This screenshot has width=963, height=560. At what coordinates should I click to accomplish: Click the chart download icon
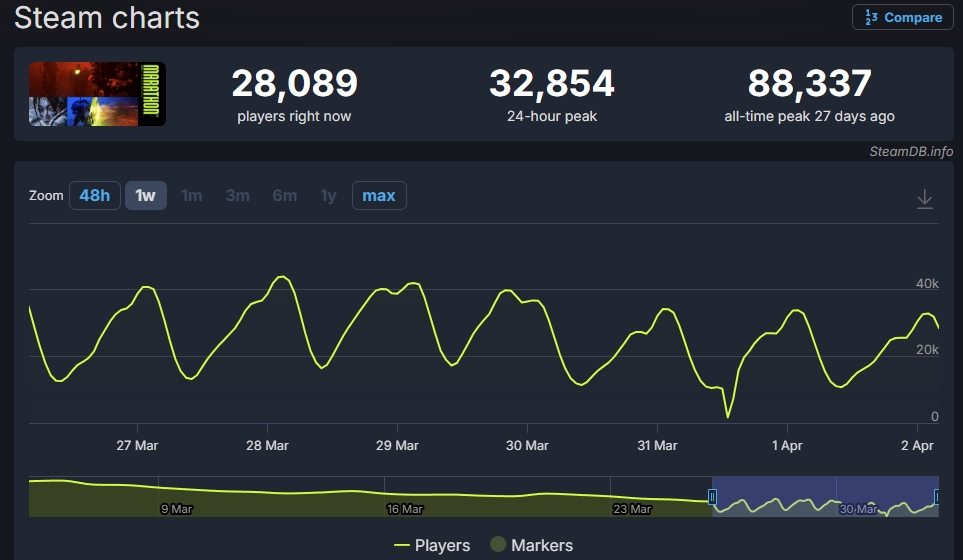pyautogui.click(x=924, y=199)
